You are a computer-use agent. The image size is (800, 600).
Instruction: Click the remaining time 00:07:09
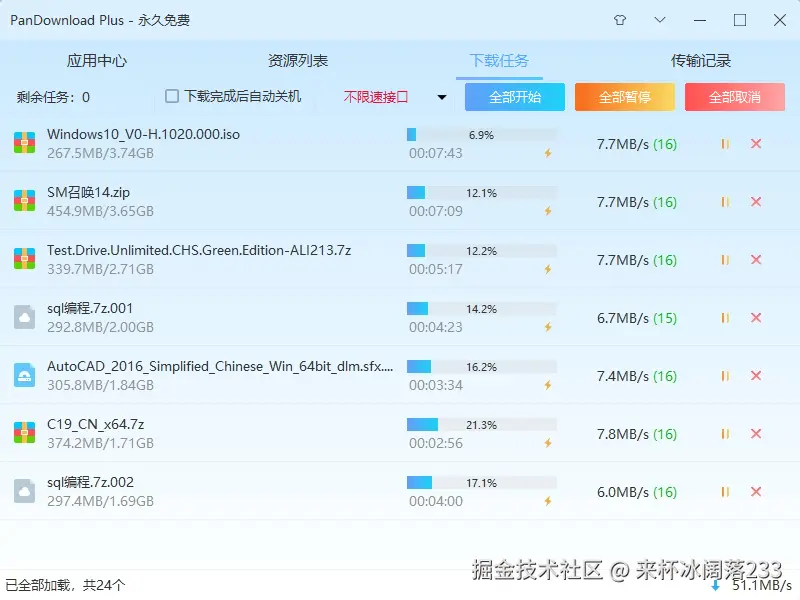pyautogui.click(x=436, y=211)
